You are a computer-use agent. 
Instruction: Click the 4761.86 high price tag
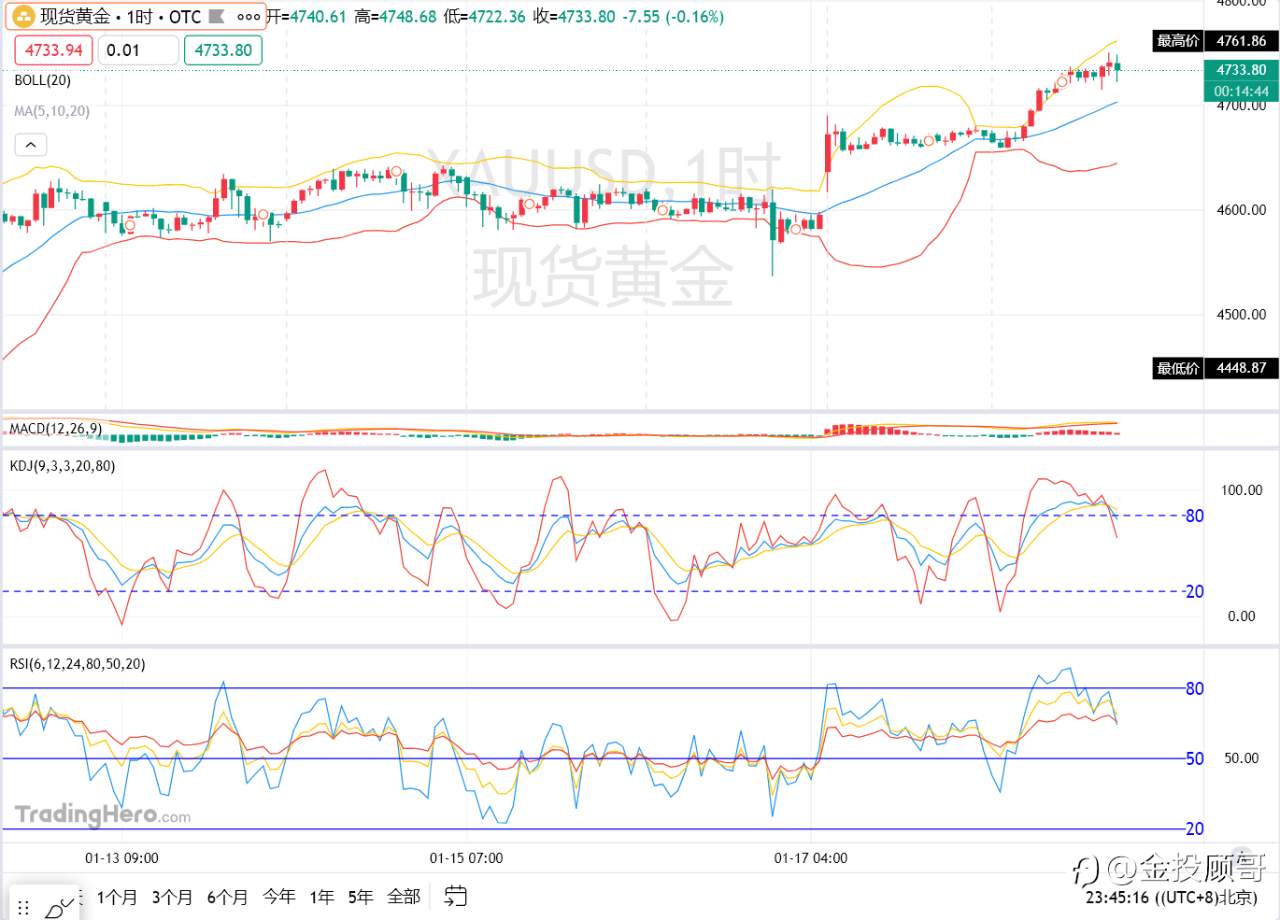pyautogui.click(x=1241, y=41)
